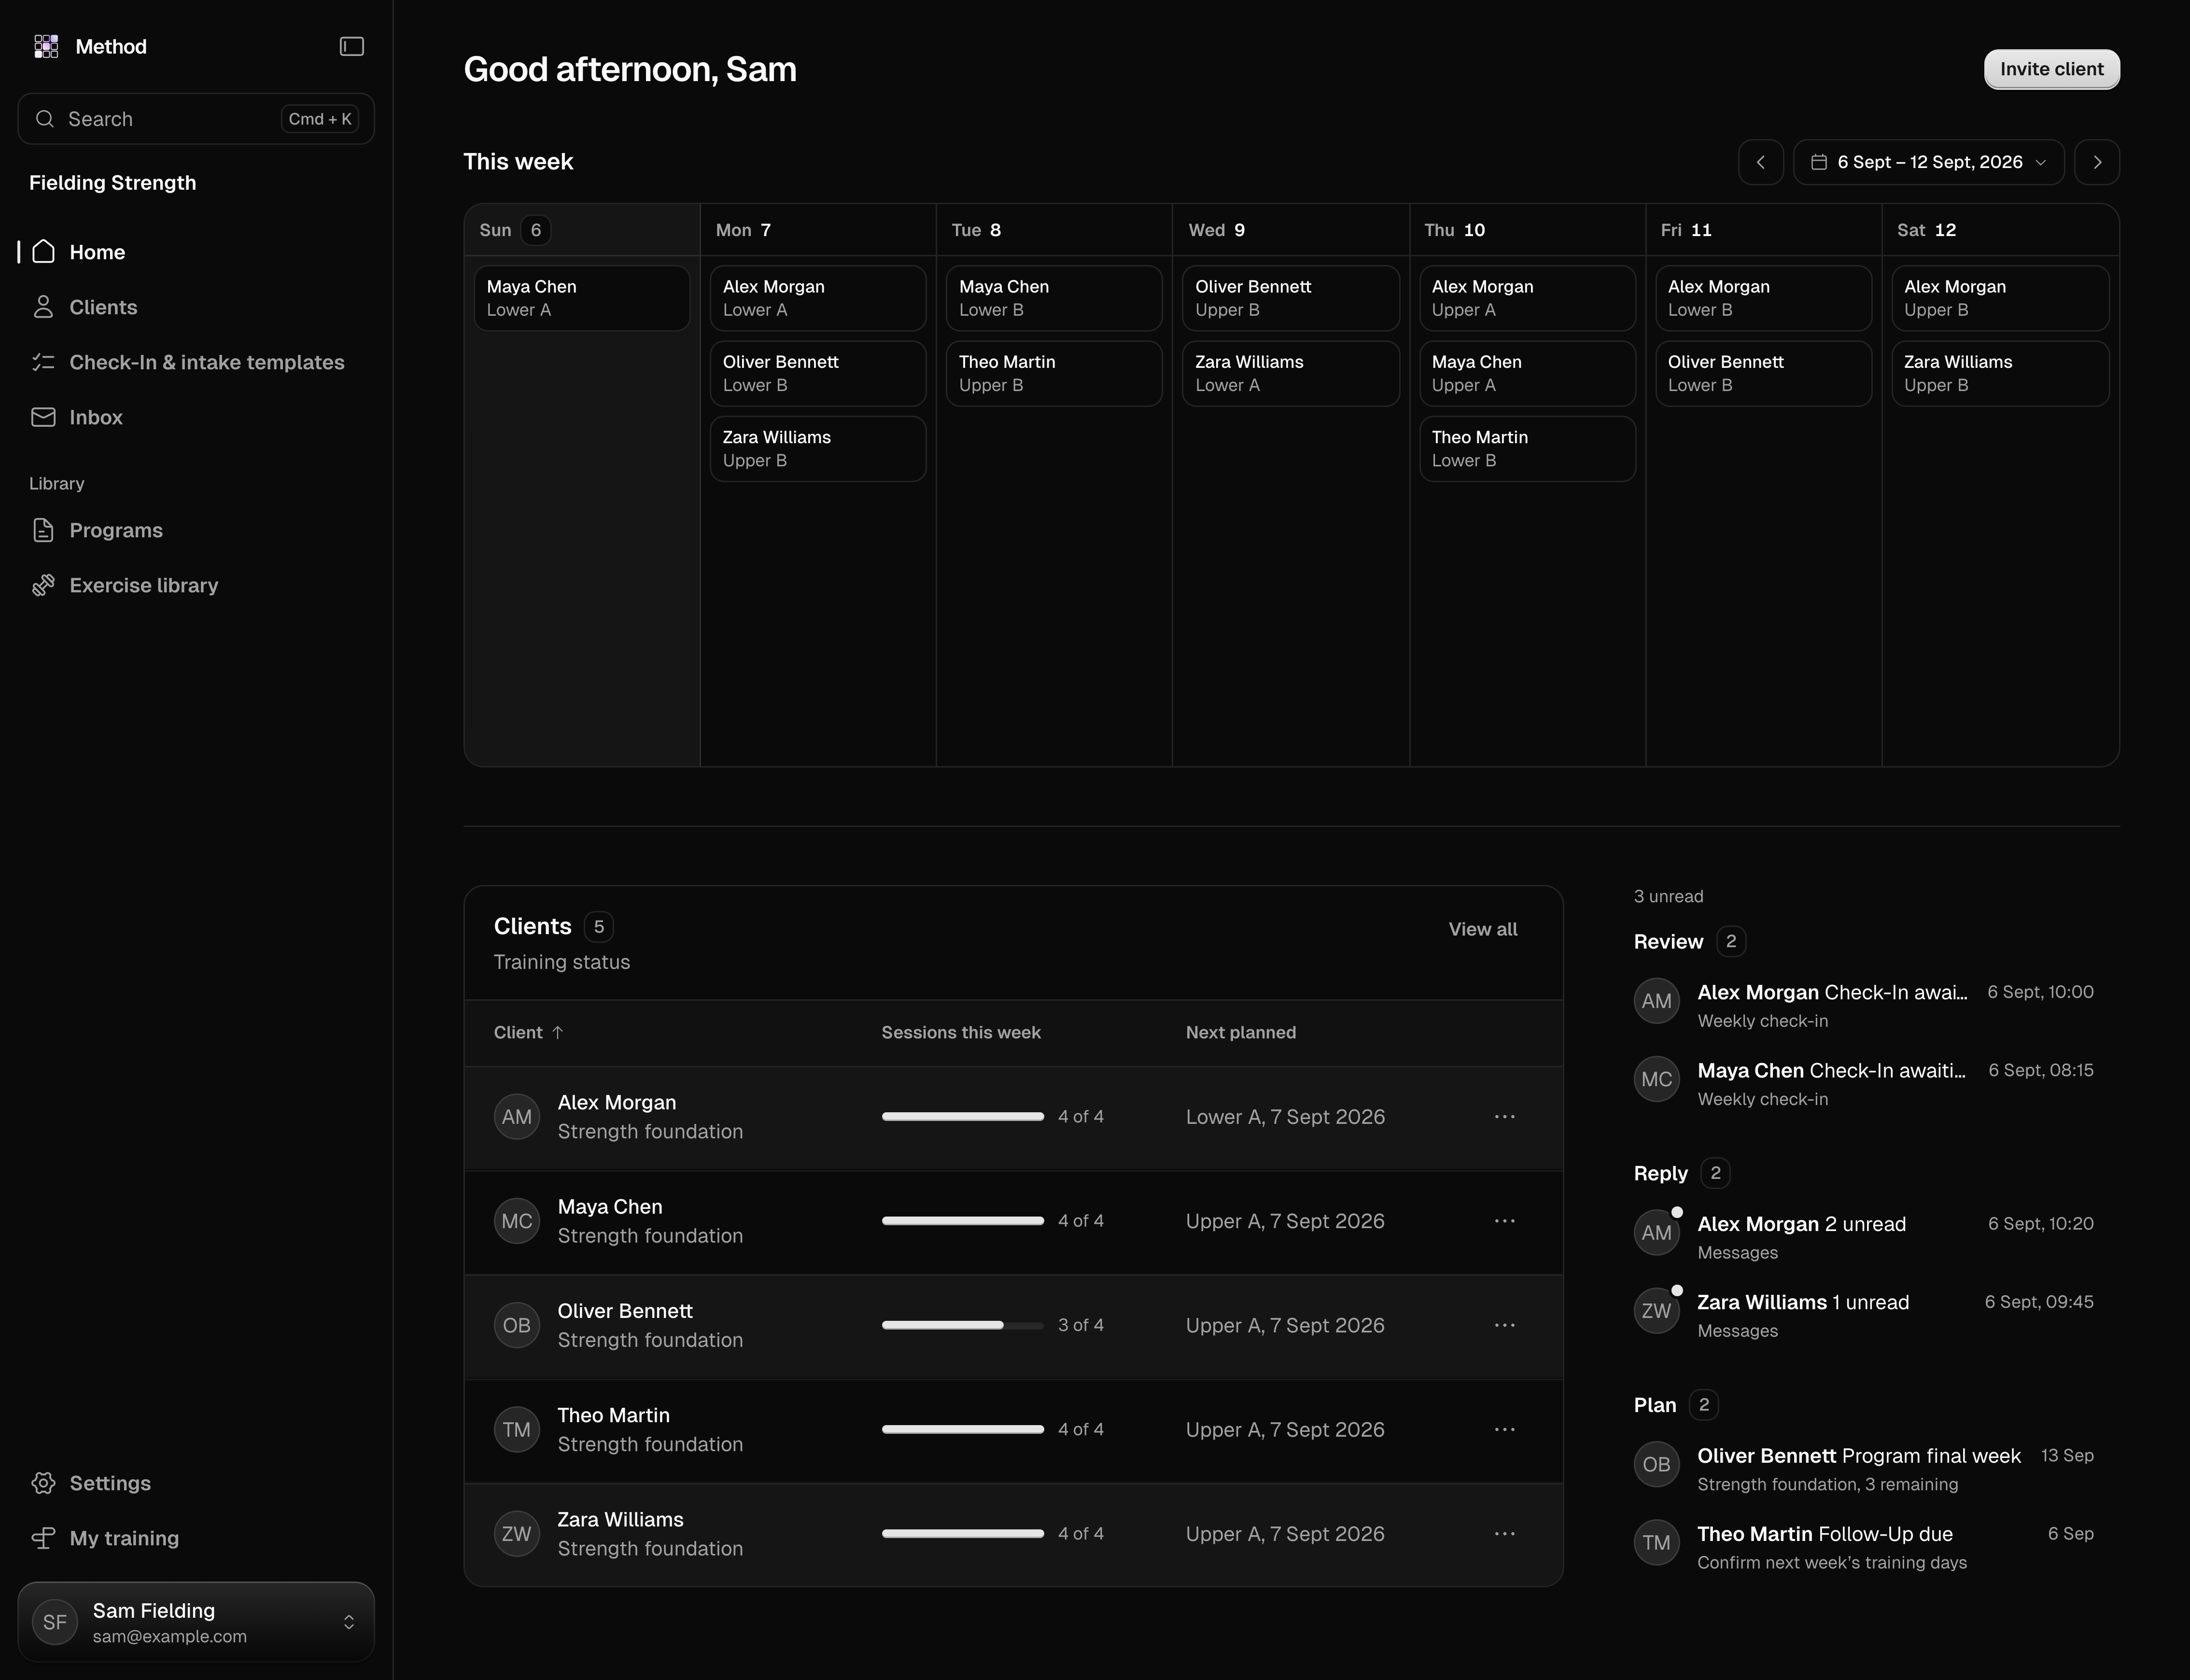Open the Clients page in the sidebar
Screen dimensions: 2190x1680
coord(196,307)
